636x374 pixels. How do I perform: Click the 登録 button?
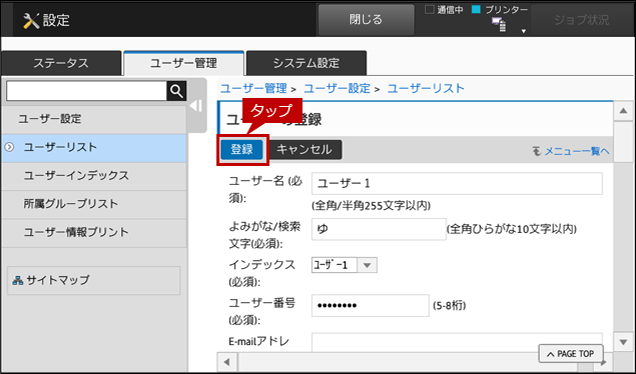(x=242, y=149)
